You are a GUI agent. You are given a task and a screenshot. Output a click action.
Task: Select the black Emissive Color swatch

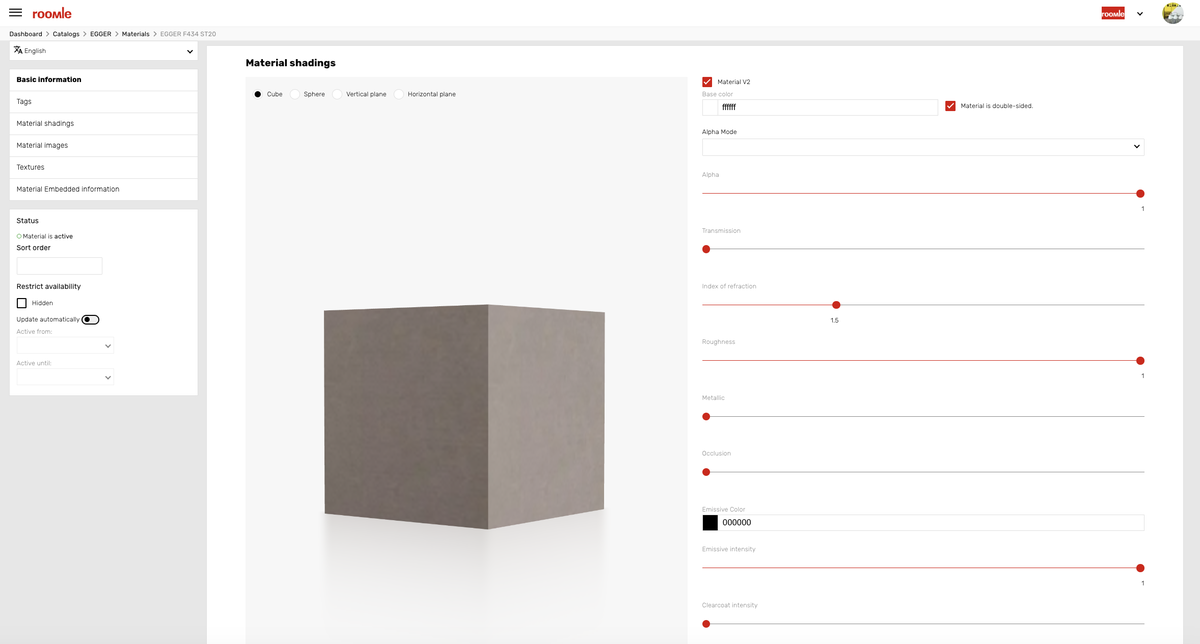point(711,522)
